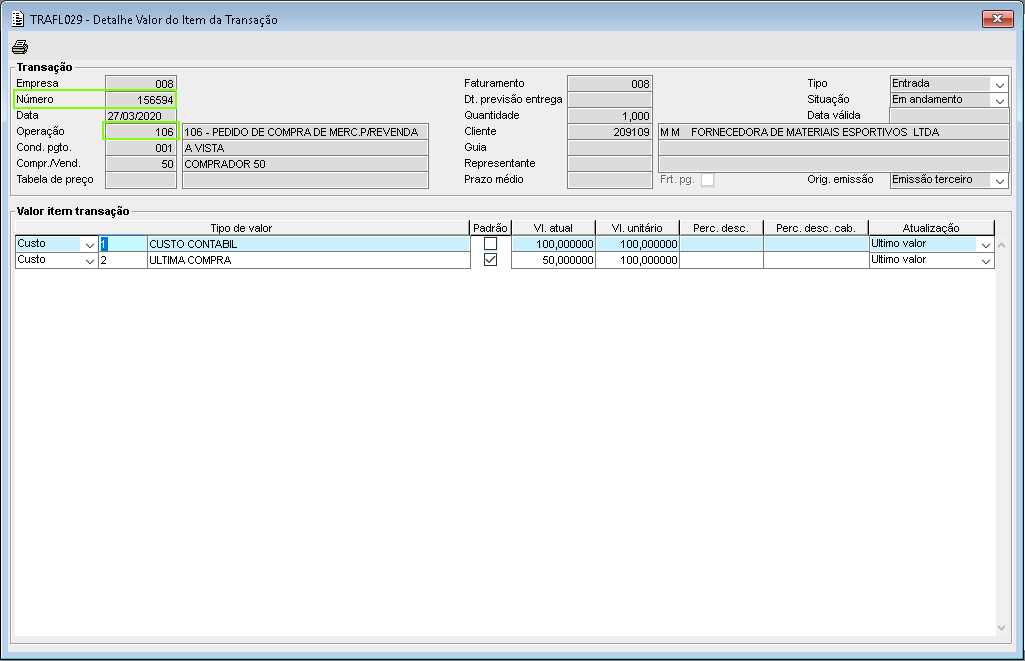Click the A VISTA description field
The height and width of the screenshot is (661, 1025).
(x=305, y=148)
